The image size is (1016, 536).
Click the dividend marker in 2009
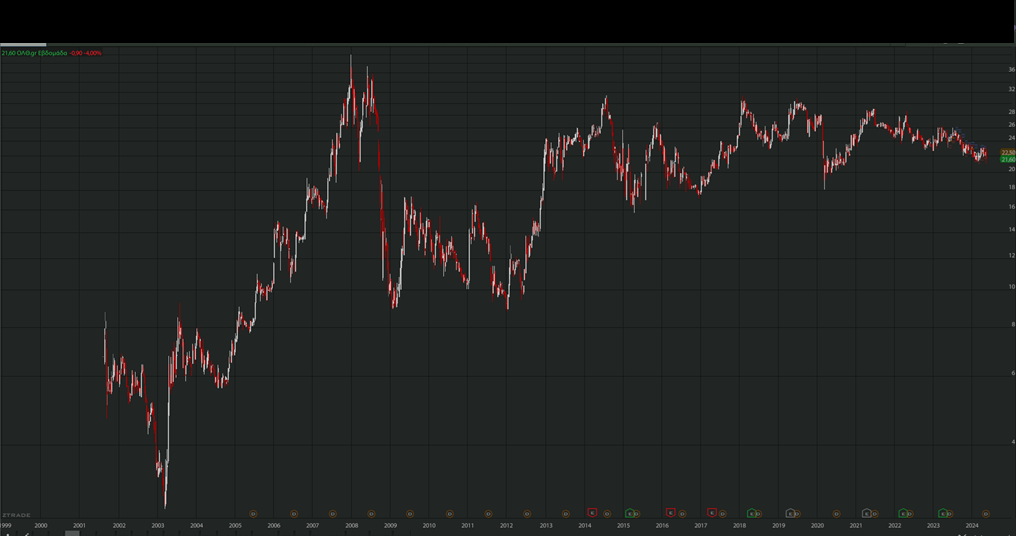(x=410, y=514)
